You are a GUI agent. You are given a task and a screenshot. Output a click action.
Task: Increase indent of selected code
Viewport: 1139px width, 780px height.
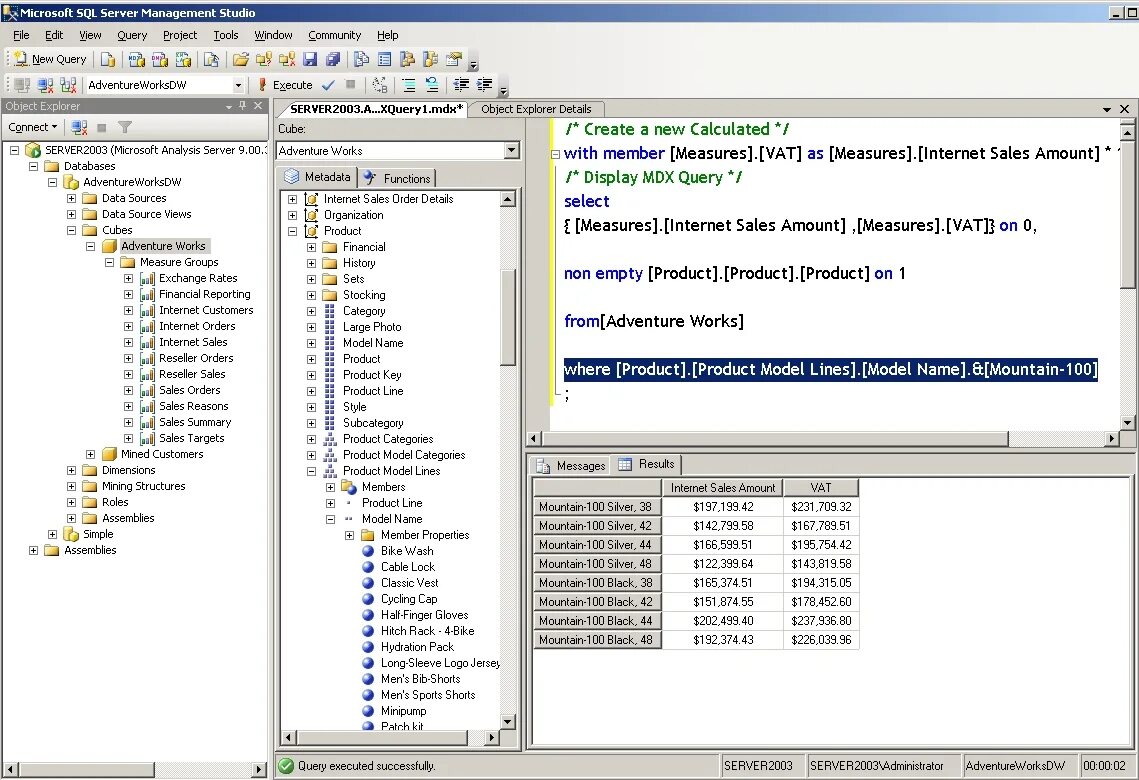point(485,85)
